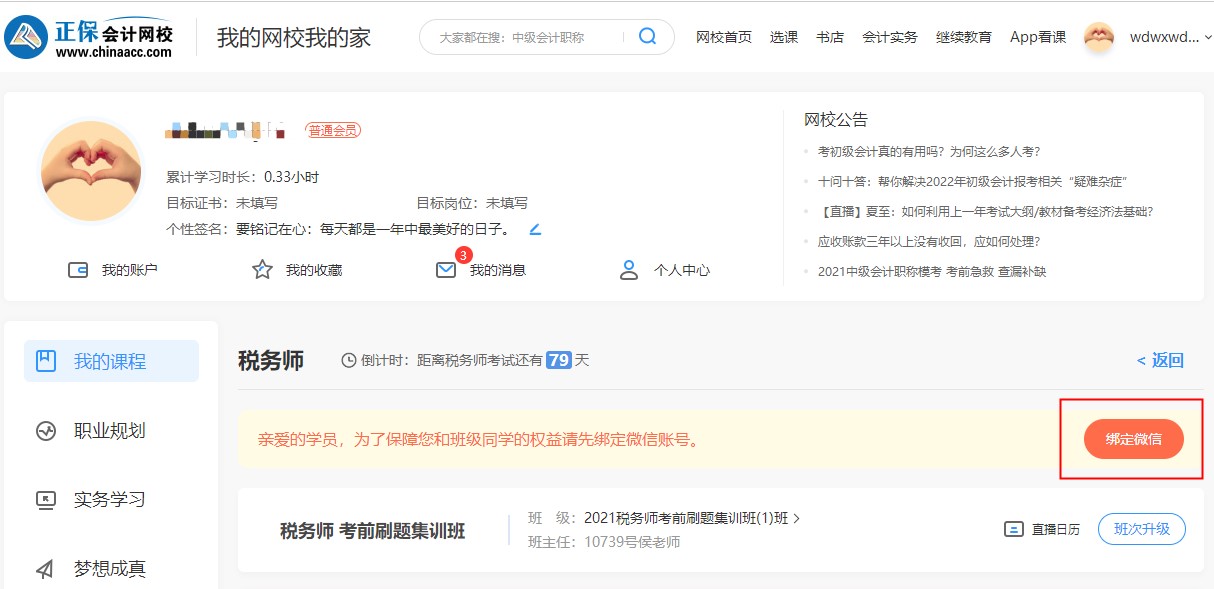Click the 班次升级 button
This screenshot has height=589, width=1214.
[x=1142, y=529]
